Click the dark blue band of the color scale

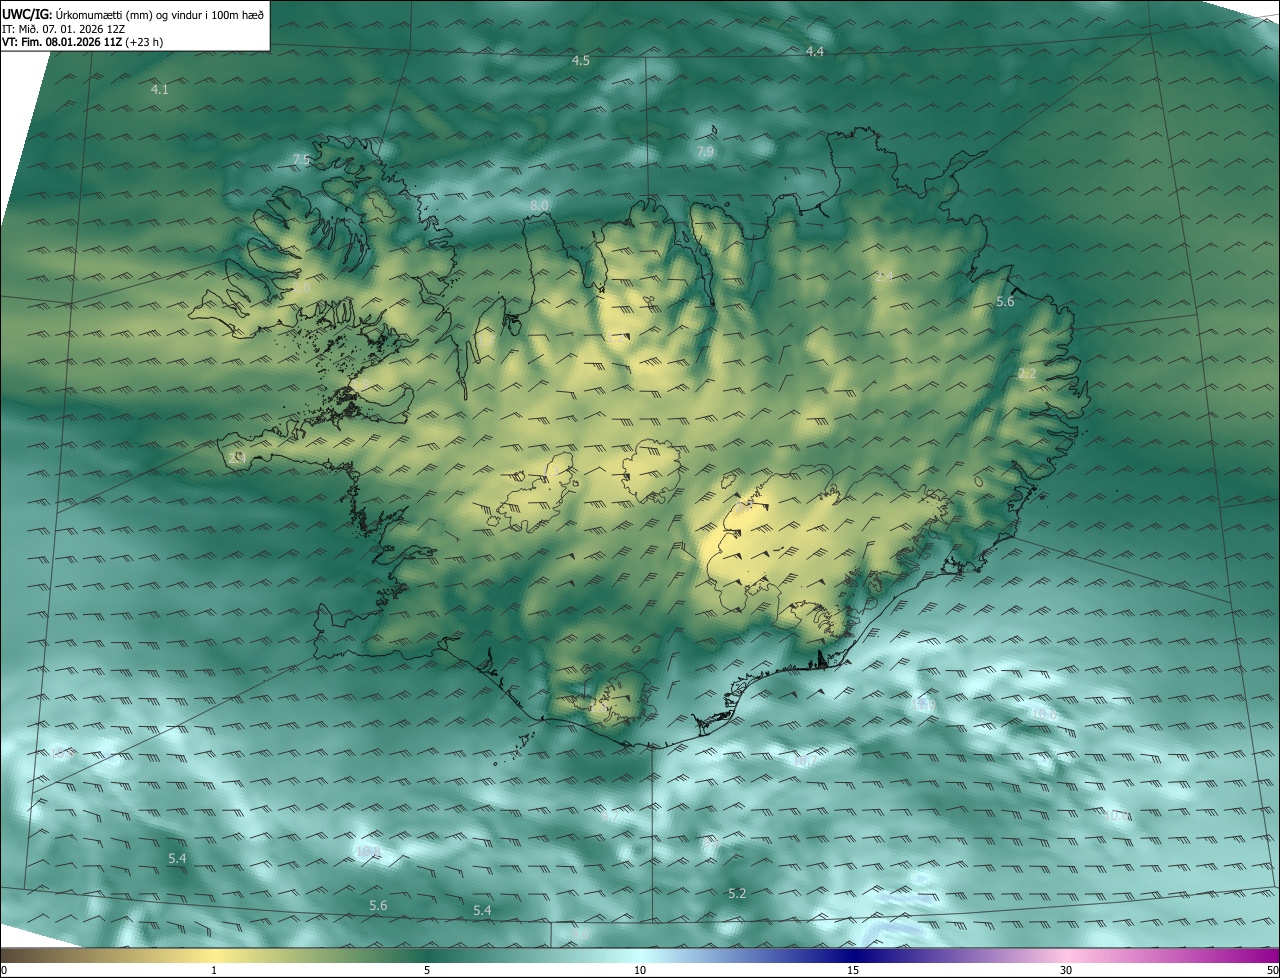[853, 955]
